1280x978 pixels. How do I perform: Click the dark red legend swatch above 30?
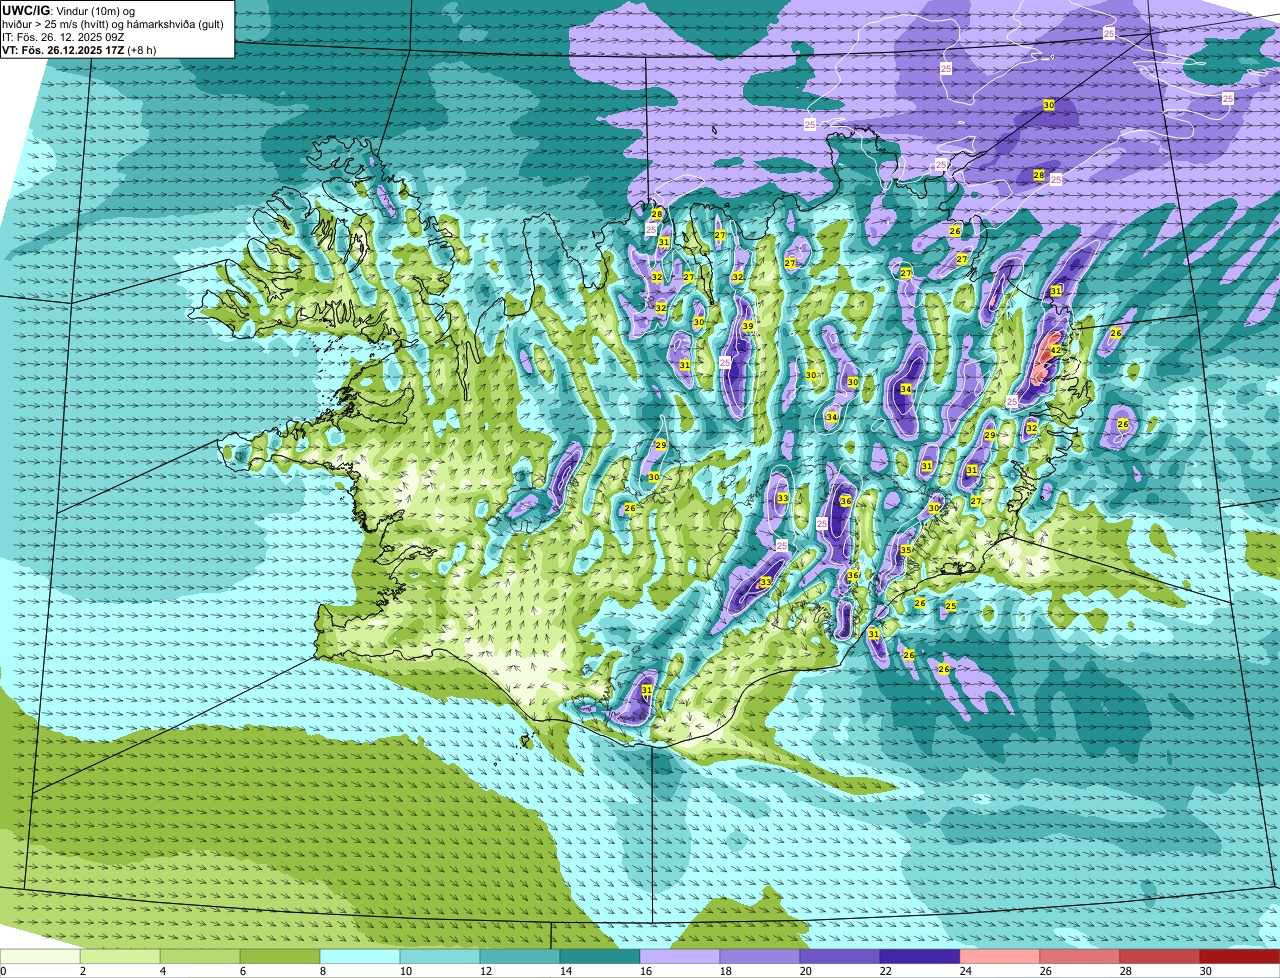(x=1240, y=956)
